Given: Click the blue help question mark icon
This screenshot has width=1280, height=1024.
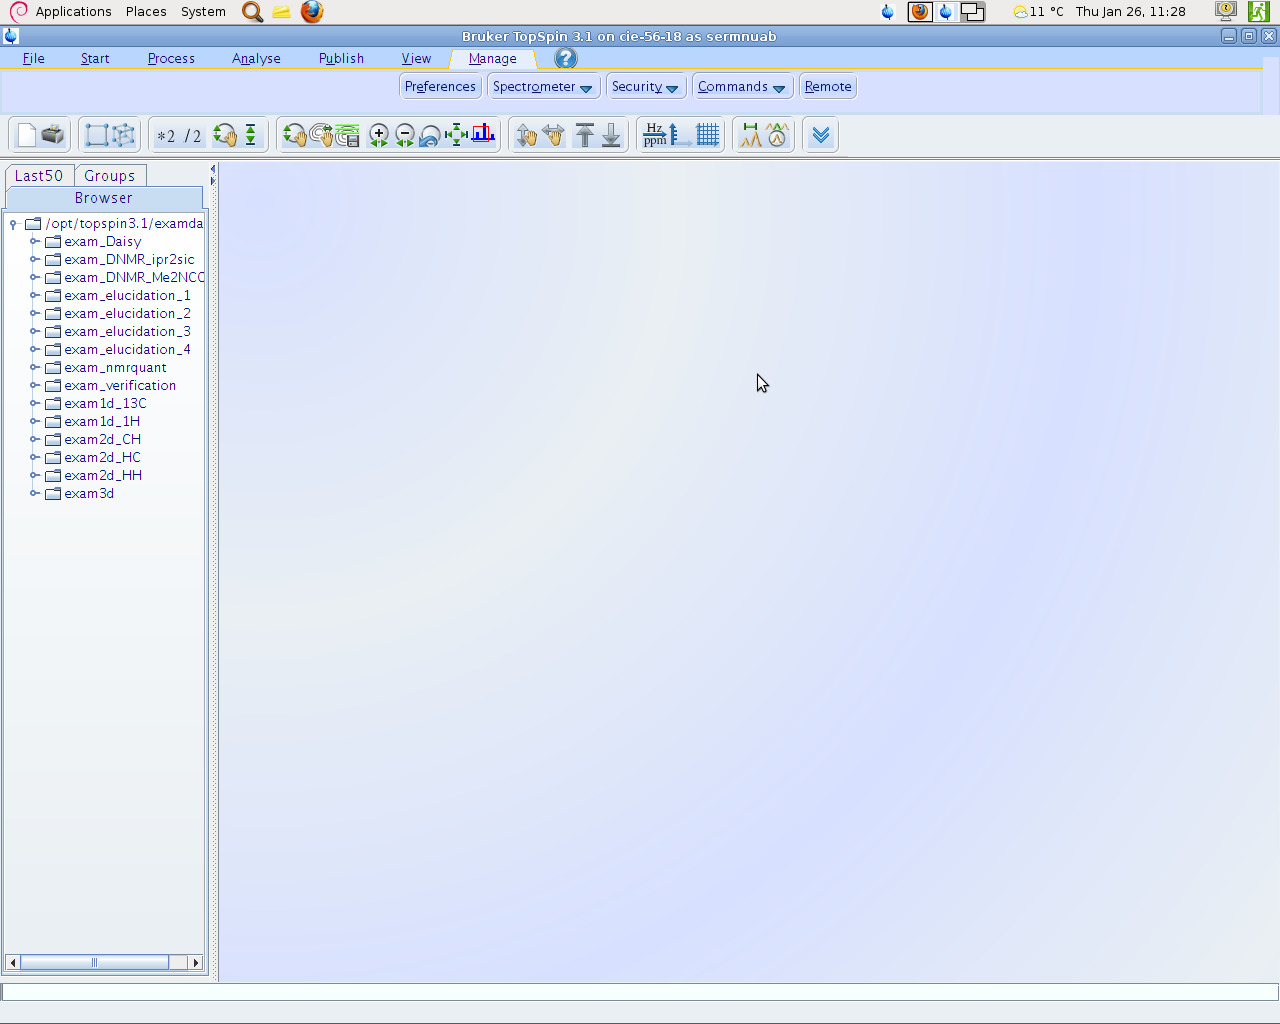Looking at the screenshot, I should coord(566,58).
